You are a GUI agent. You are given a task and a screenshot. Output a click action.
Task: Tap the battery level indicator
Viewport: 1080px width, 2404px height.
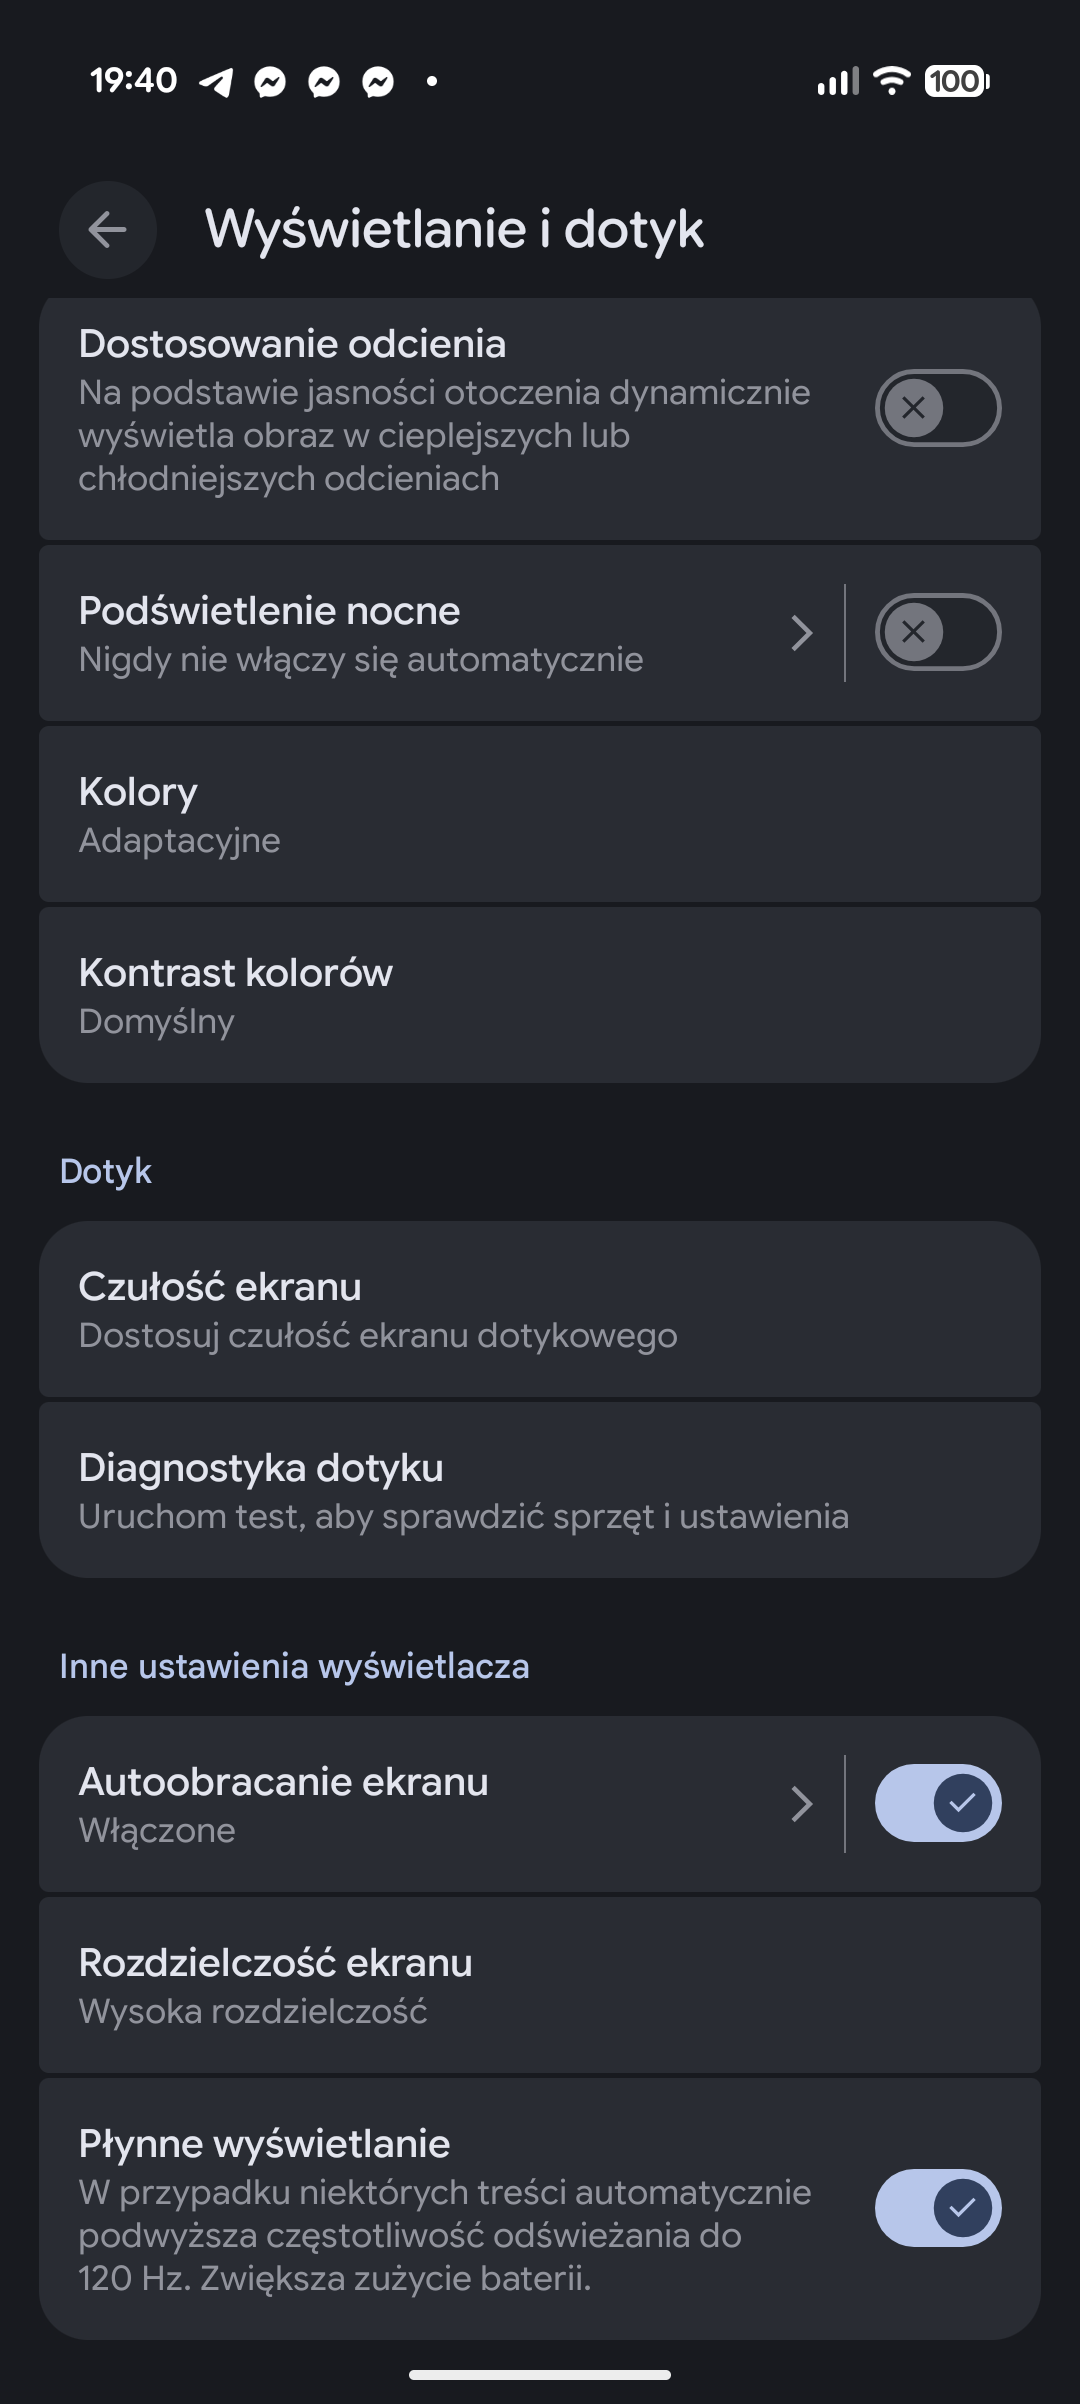[956, 80]
